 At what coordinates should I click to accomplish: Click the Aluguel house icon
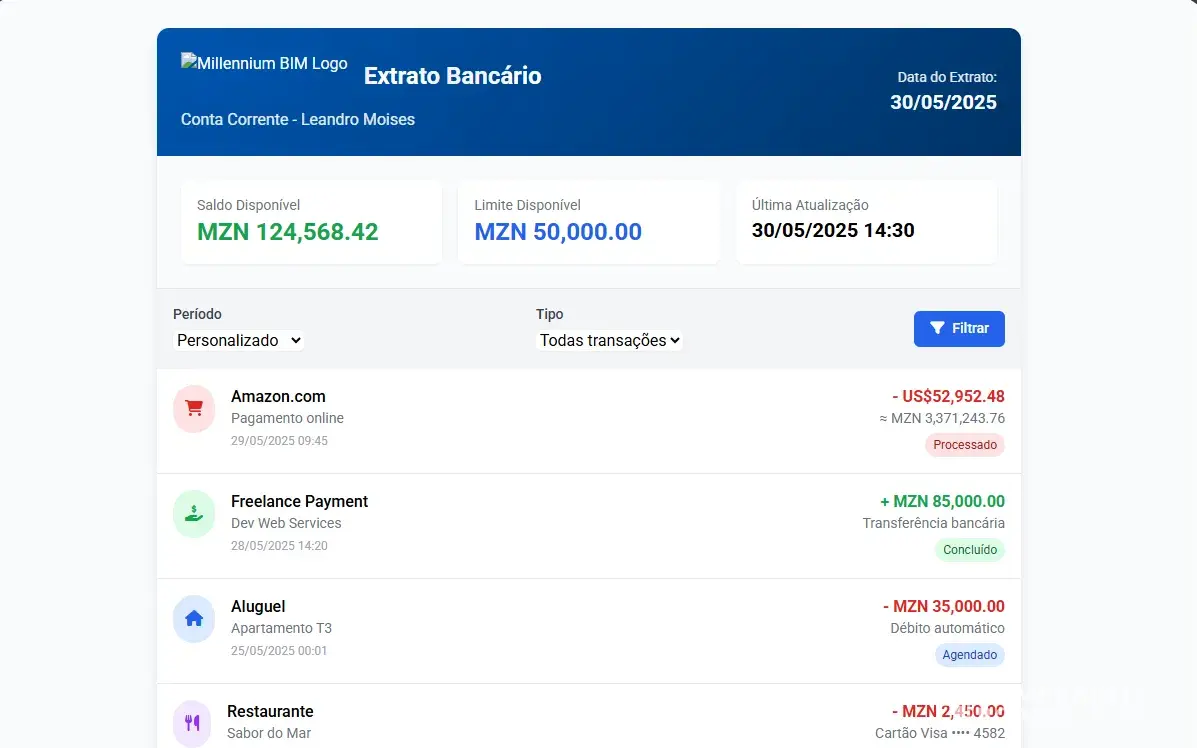(194, 618)
